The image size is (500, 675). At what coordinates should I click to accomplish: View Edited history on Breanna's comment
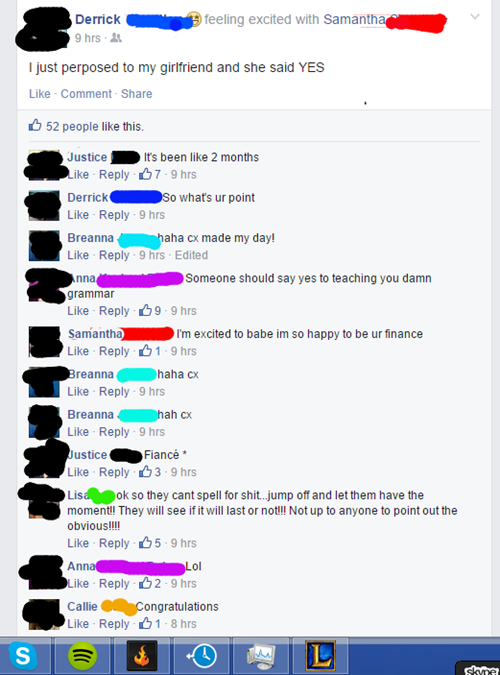tap(191, 255)
